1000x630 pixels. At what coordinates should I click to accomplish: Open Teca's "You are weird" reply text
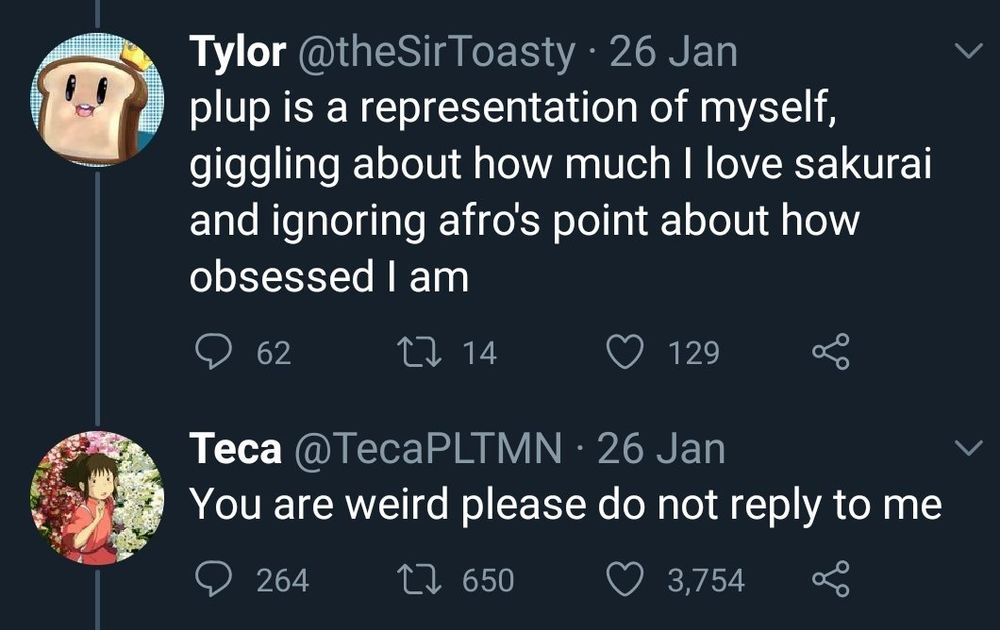click(566, 505)
